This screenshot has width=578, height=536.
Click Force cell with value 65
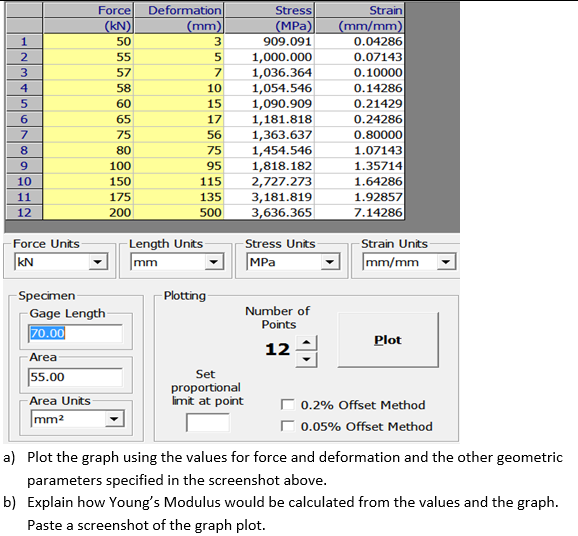click(88, 119)
